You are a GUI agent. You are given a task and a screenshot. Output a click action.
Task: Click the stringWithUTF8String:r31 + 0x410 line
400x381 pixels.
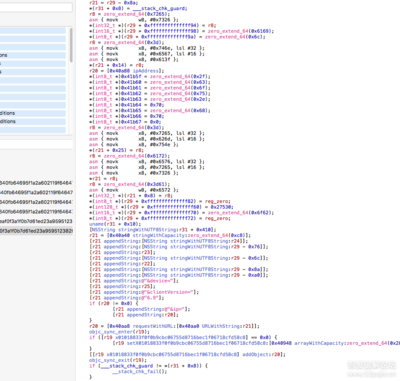(153, 230)
